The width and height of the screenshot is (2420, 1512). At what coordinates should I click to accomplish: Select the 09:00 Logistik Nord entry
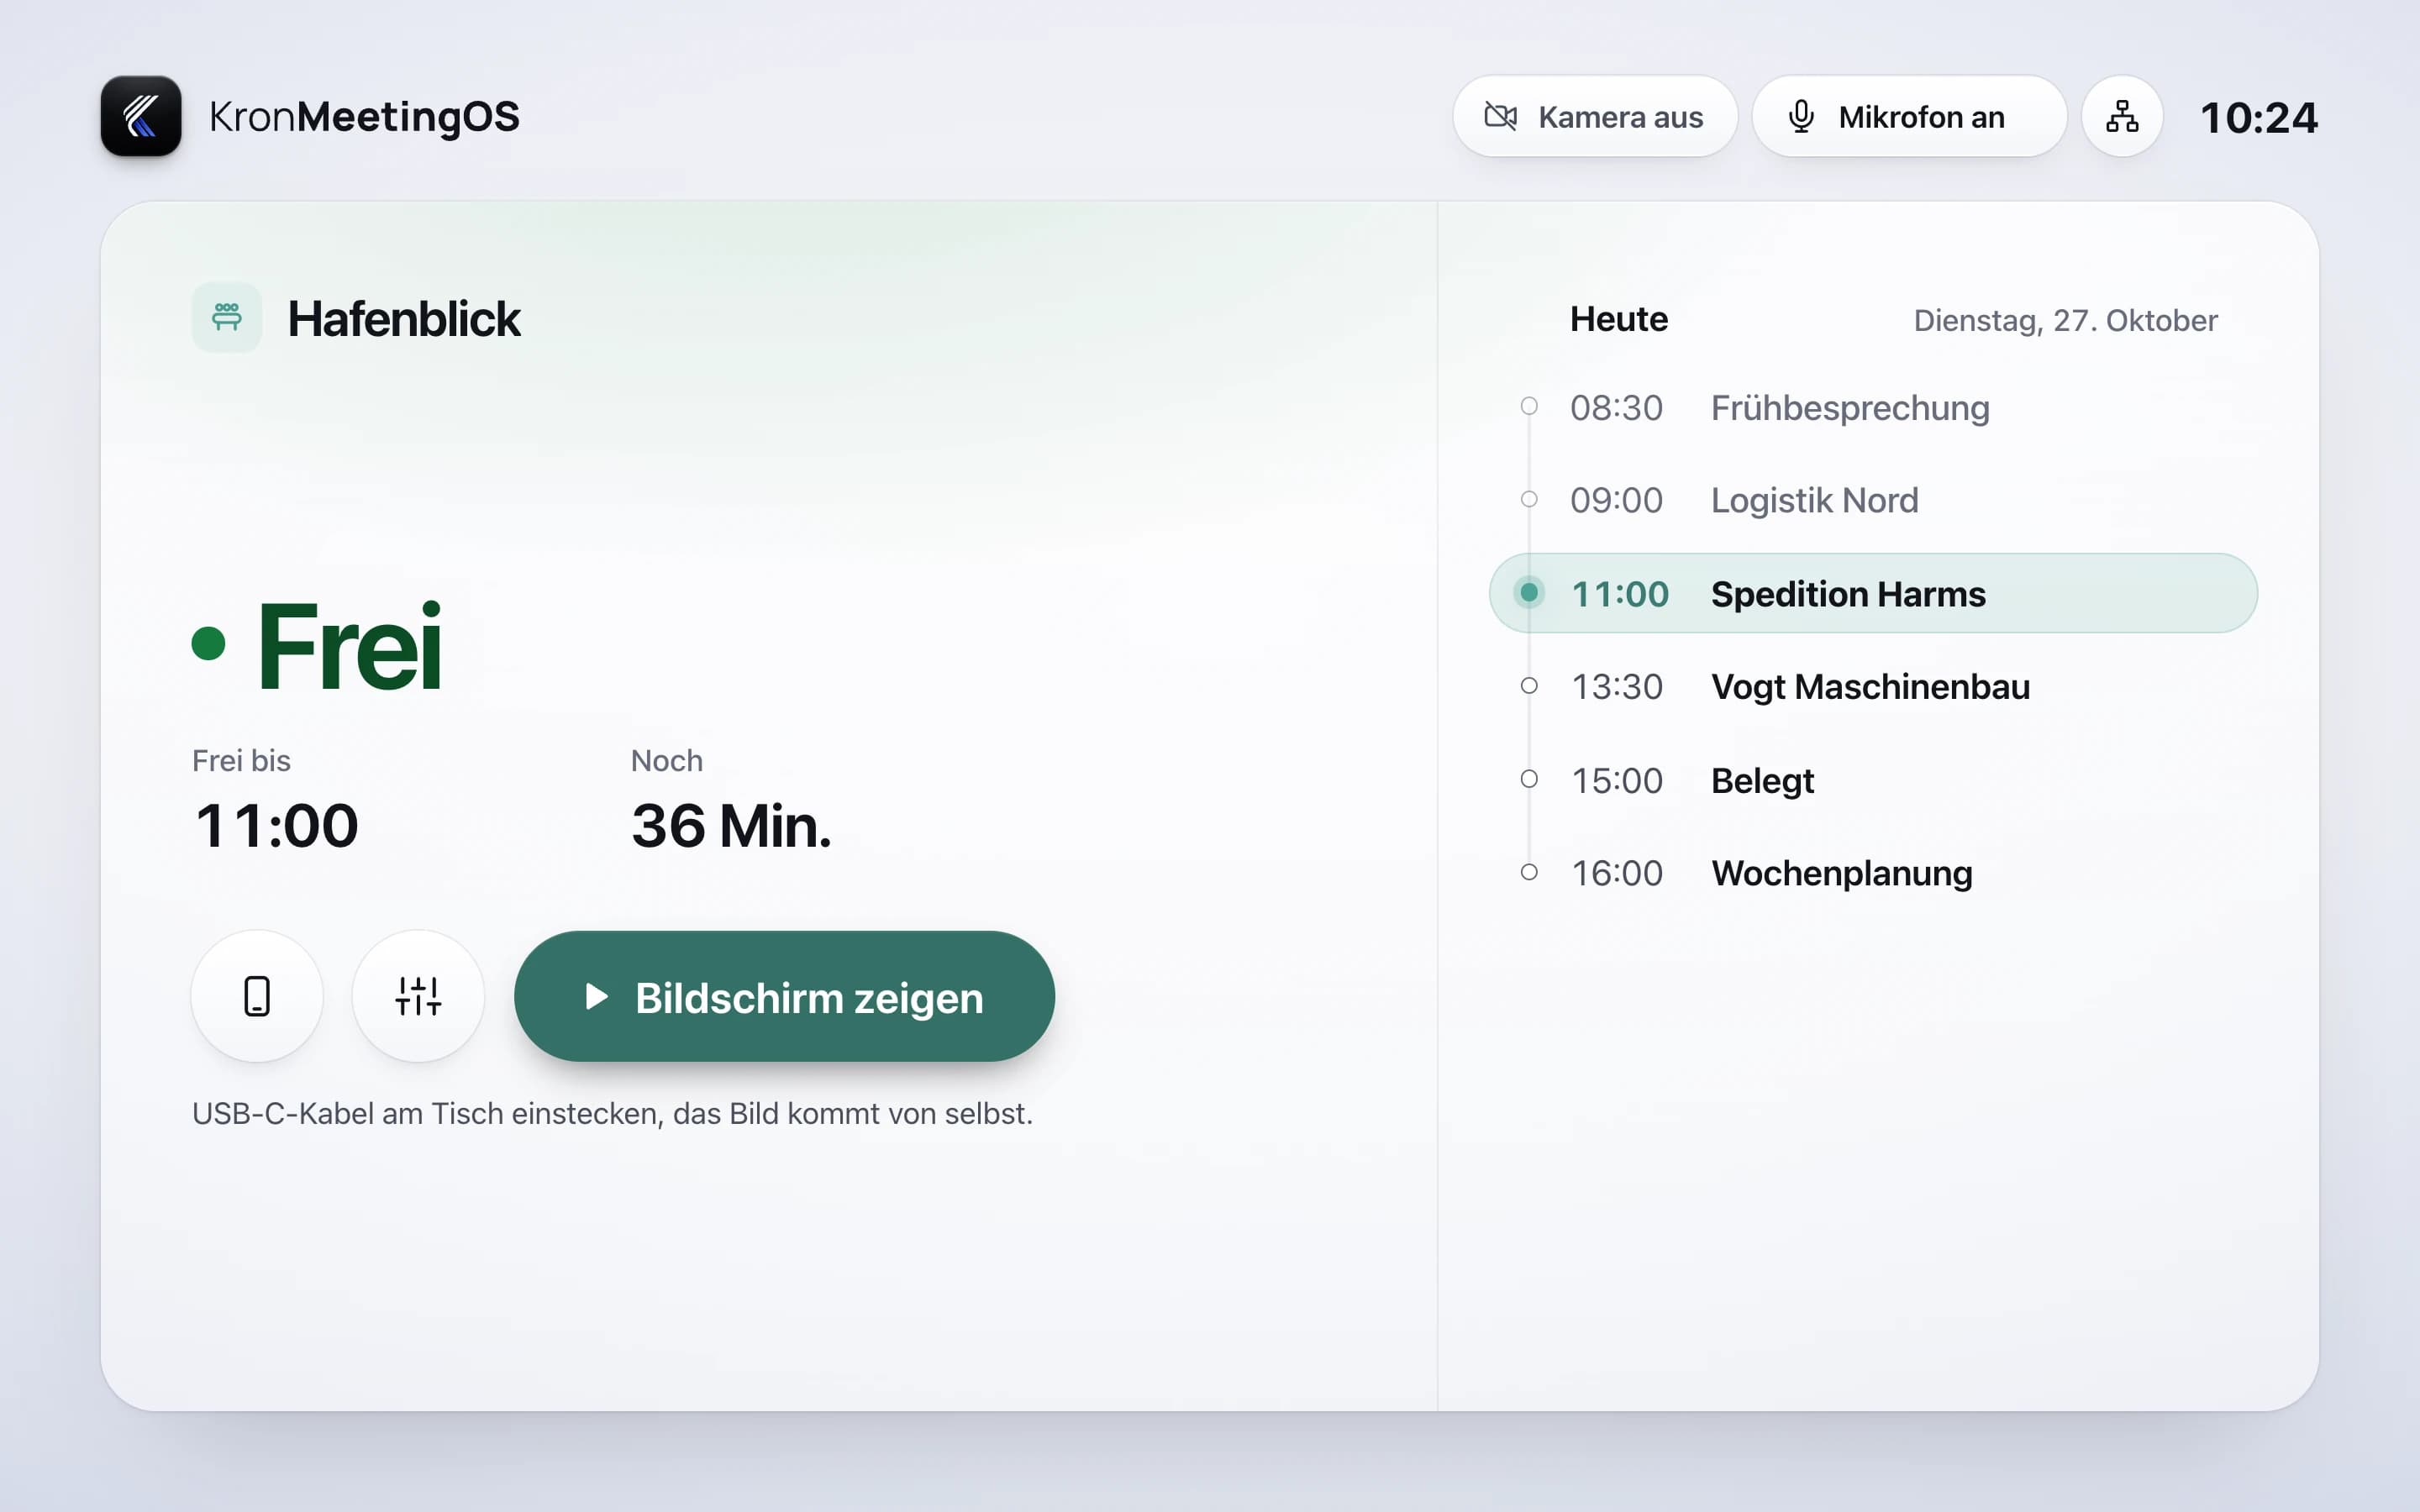coord(1873,500)
